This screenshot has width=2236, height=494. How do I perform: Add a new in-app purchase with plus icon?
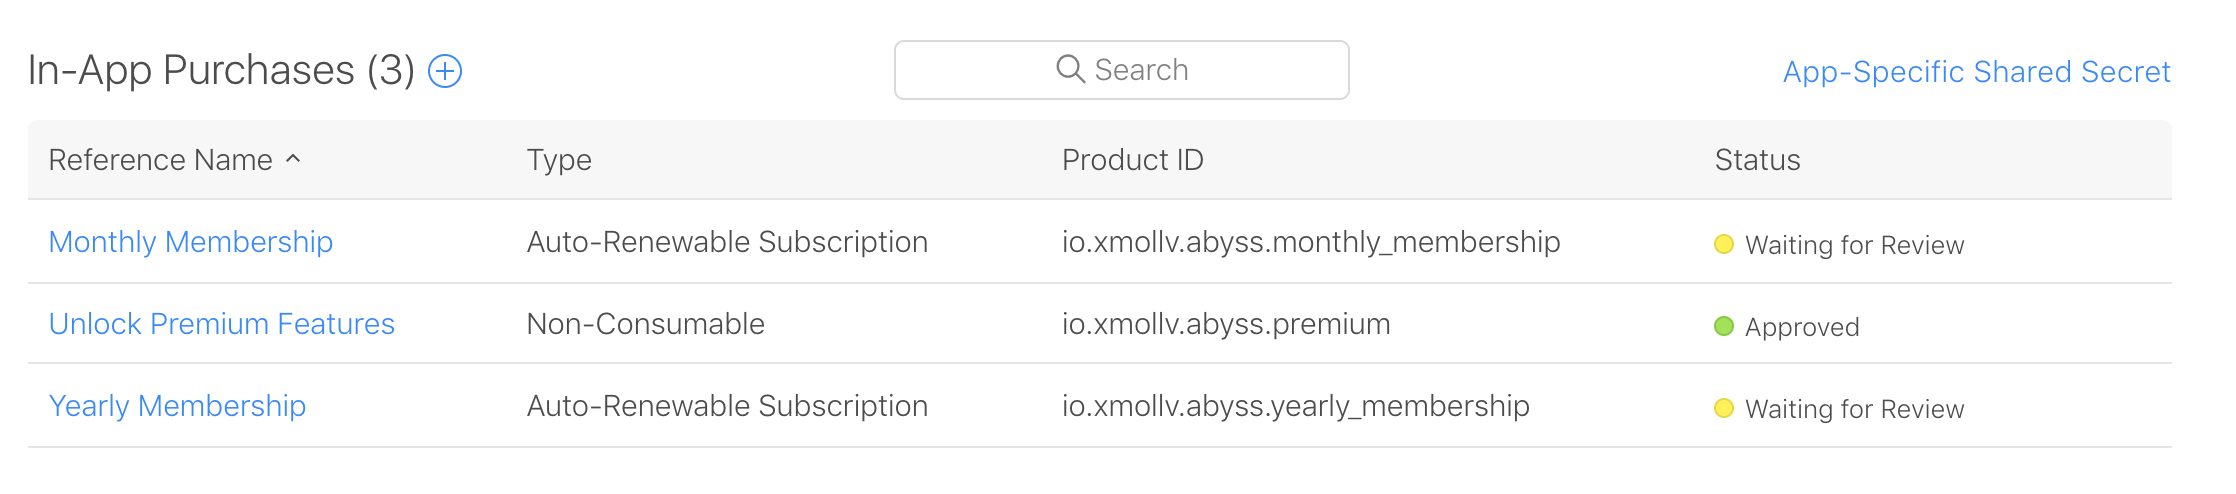tap(445, 71)
